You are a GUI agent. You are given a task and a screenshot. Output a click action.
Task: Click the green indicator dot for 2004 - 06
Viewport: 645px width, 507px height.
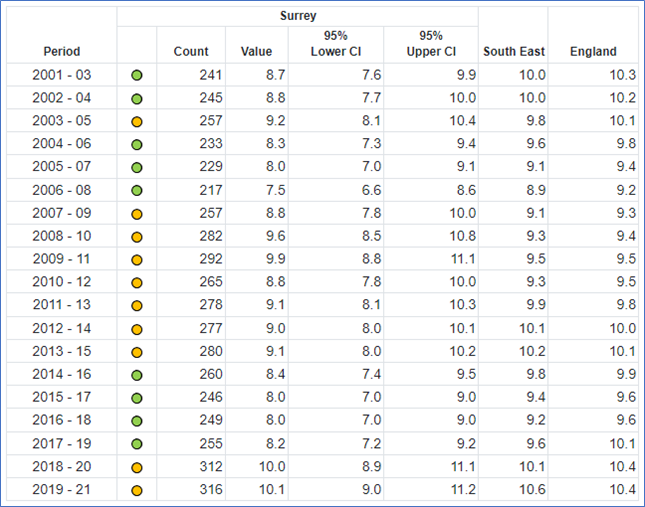point(137,145)
